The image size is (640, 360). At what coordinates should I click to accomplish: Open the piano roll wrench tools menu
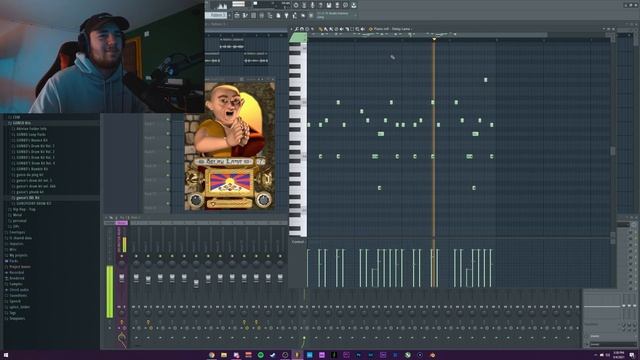click(297, 29)
